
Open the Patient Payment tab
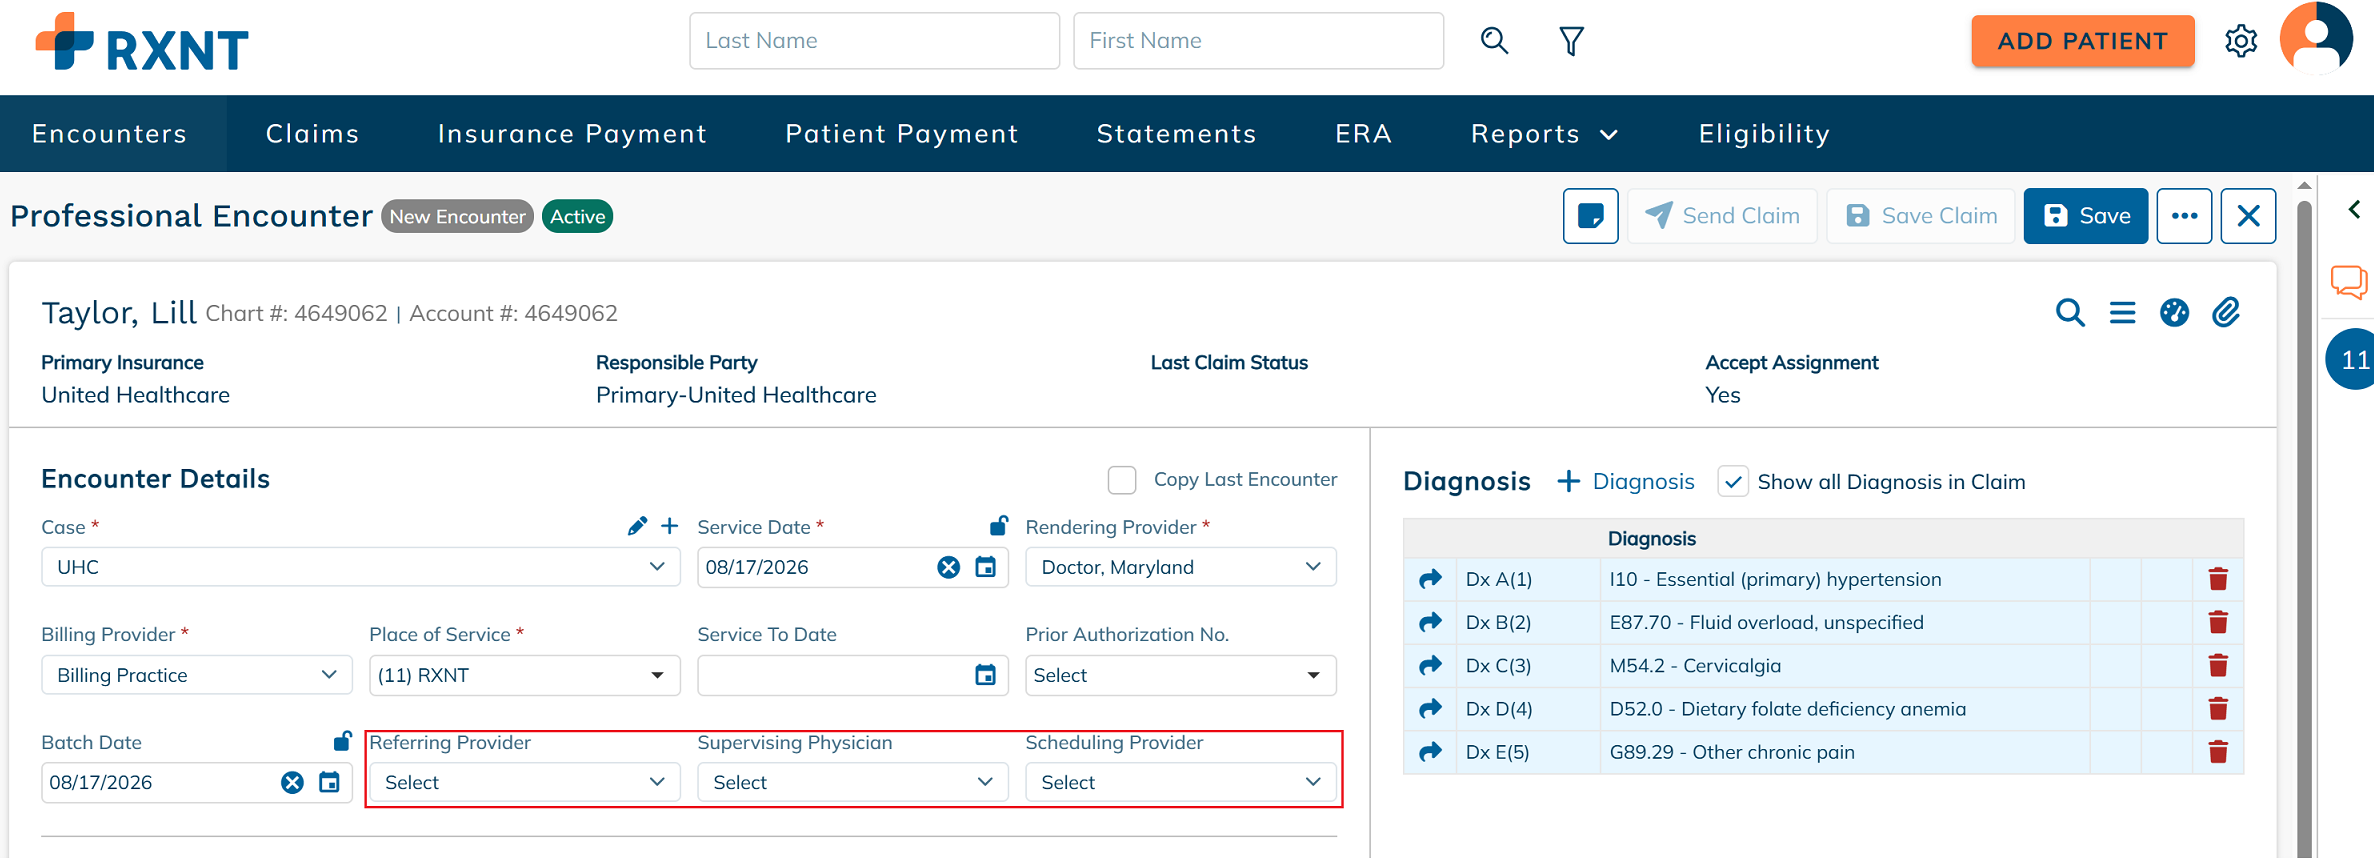coord(902,134)
